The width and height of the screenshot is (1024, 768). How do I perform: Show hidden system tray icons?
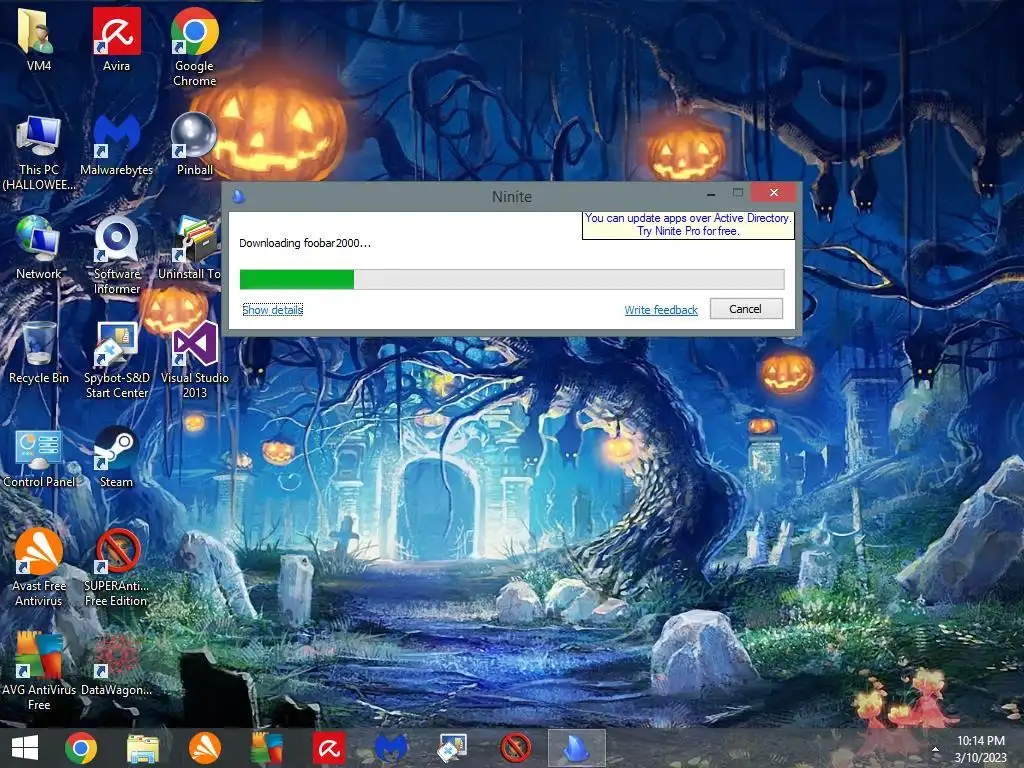click(x=935, y=749)
